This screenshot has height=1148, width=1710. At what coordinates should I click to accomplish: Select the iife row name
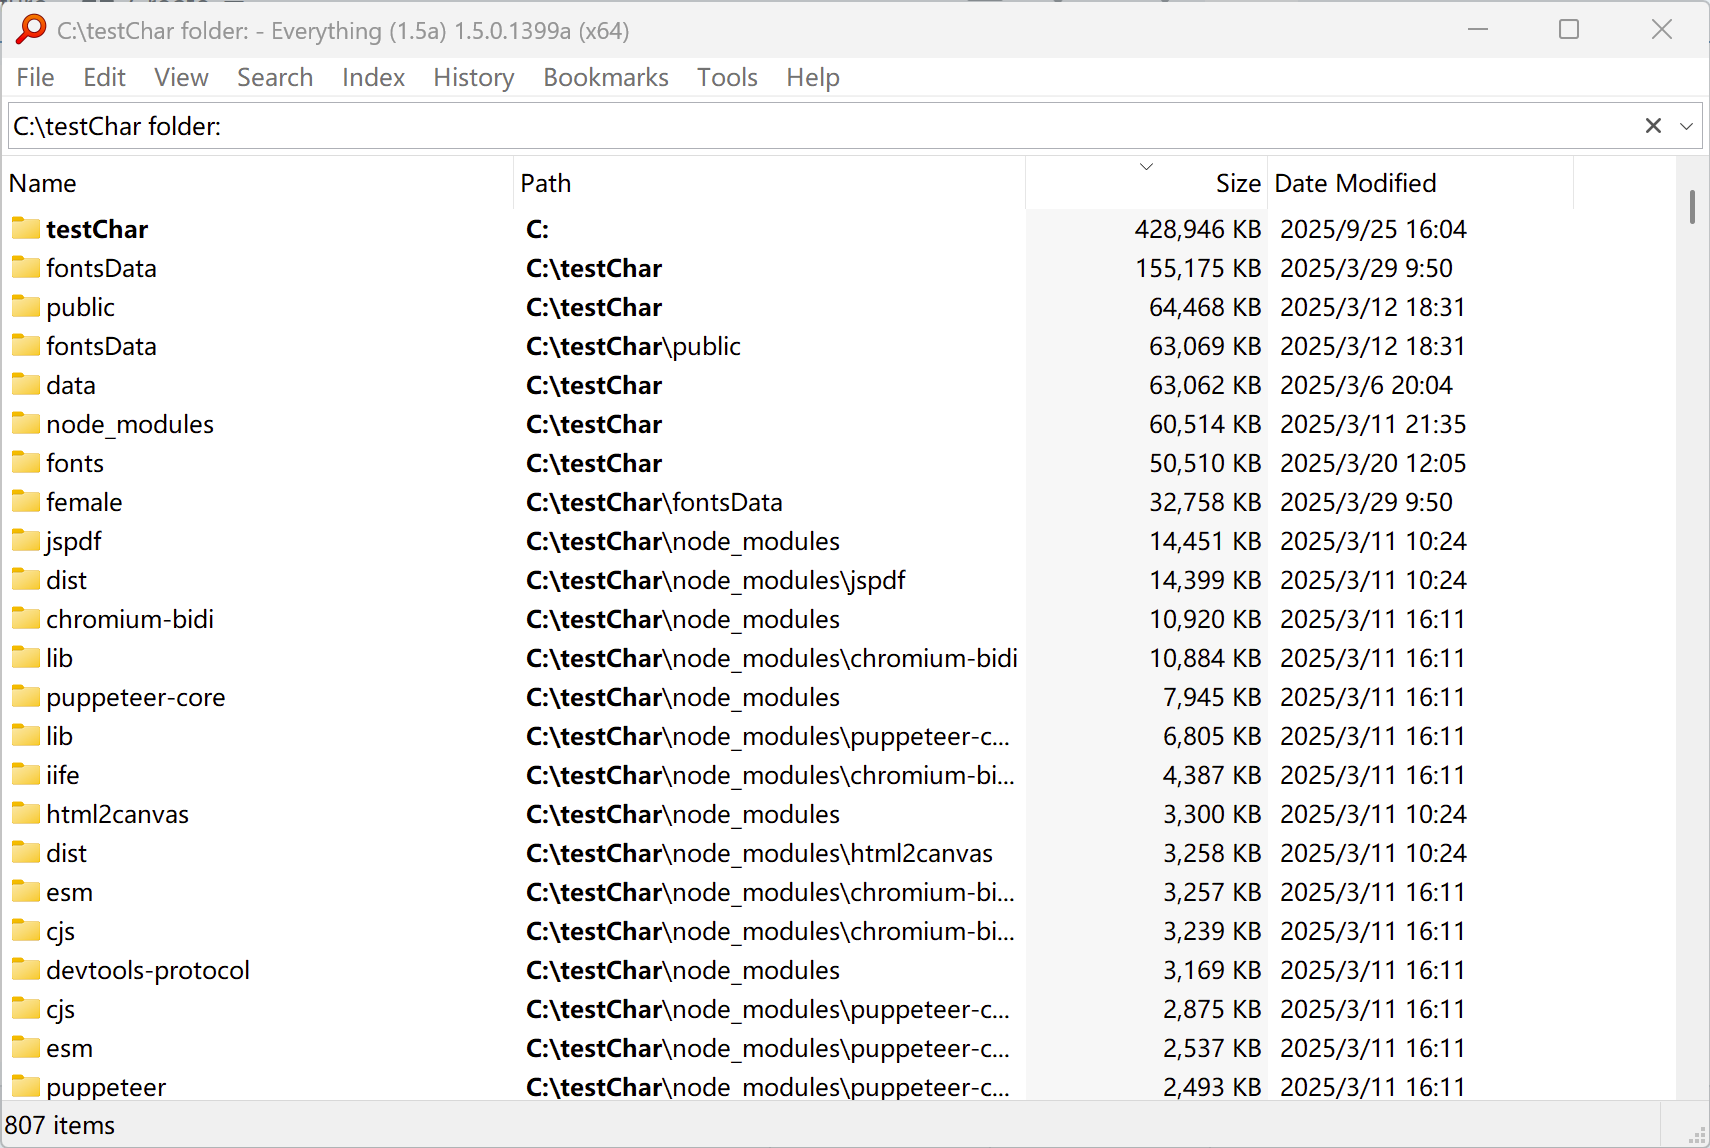click(x=62, y=775)
